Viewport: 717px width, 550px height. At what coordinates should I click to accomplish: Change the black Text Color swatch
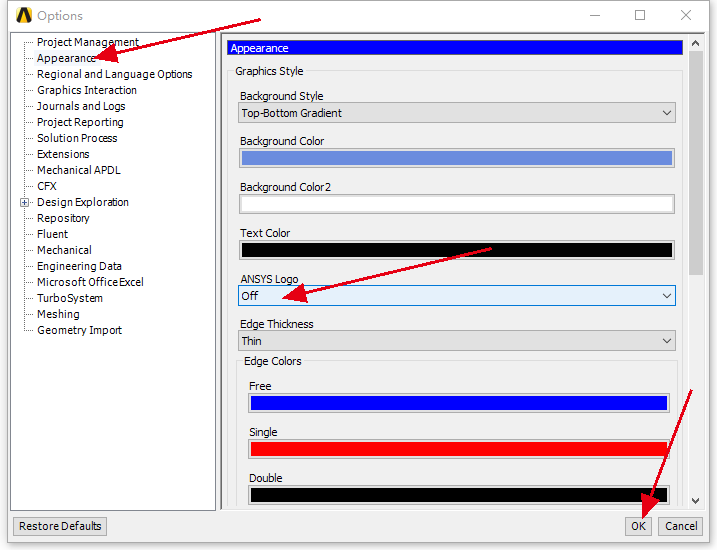457,250
